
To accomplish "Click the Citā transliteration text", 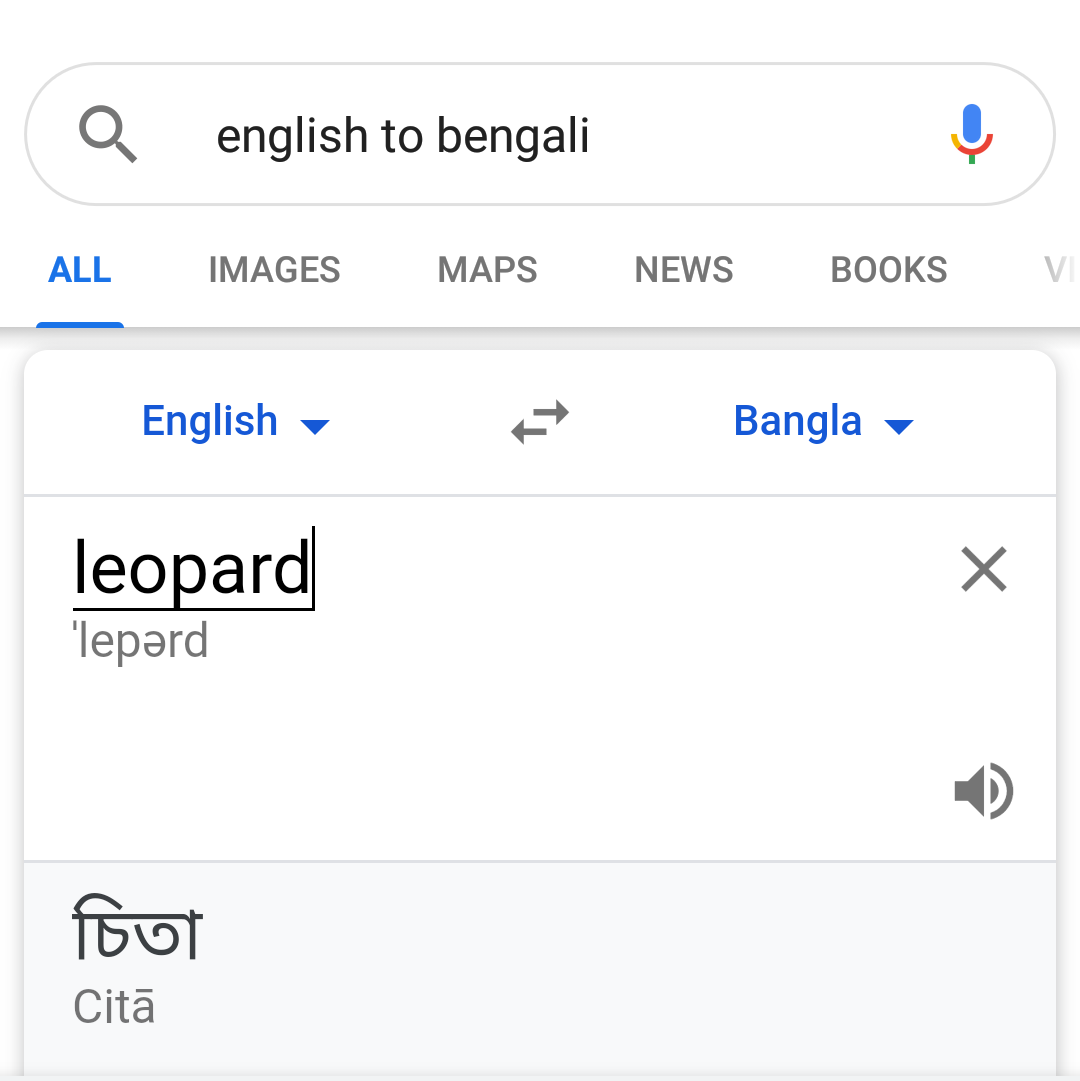I will pyautogui.click(x=114, y=1007).
